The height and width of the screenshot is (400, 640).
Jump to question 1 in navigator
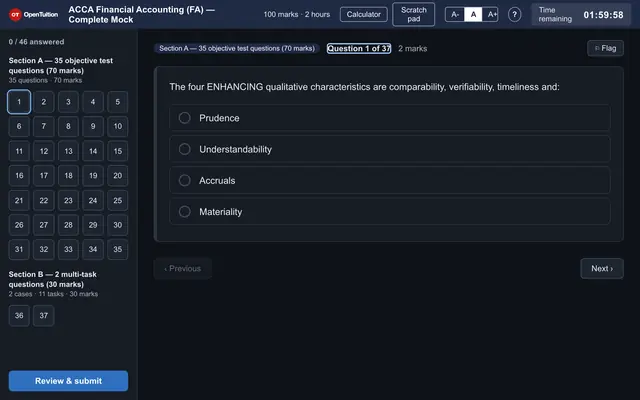point(19,102)
